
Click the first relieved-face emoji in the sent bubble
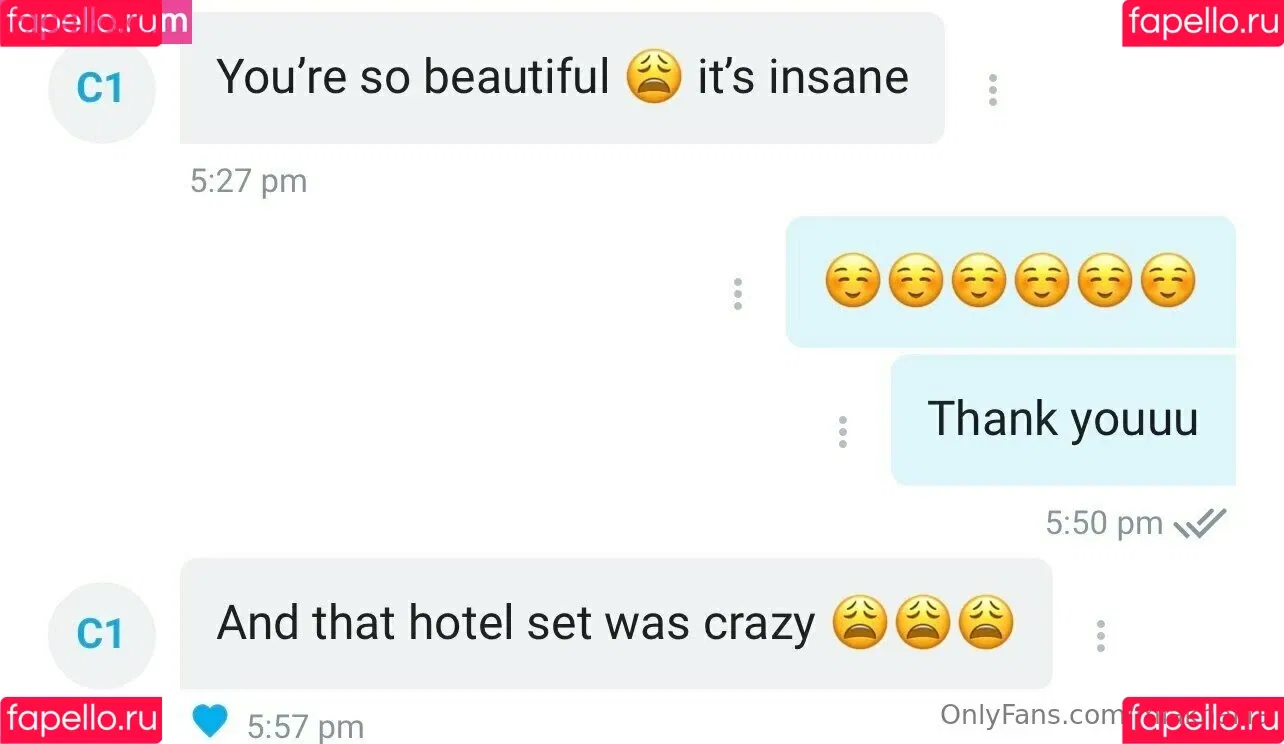852,279
